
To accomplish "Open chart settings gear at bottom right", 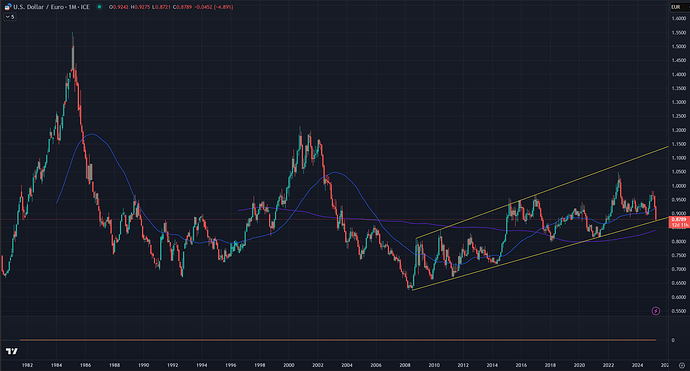I will pos(682,365).
